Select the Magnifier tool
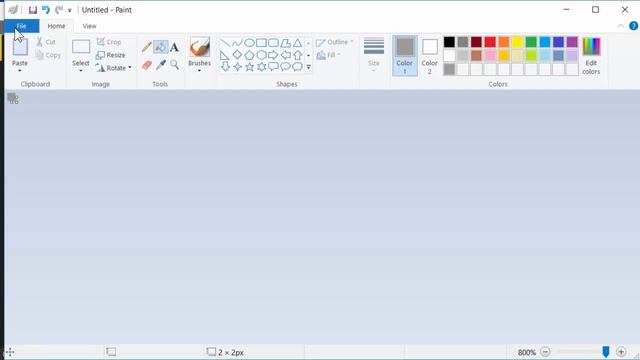 pos(174,65)
